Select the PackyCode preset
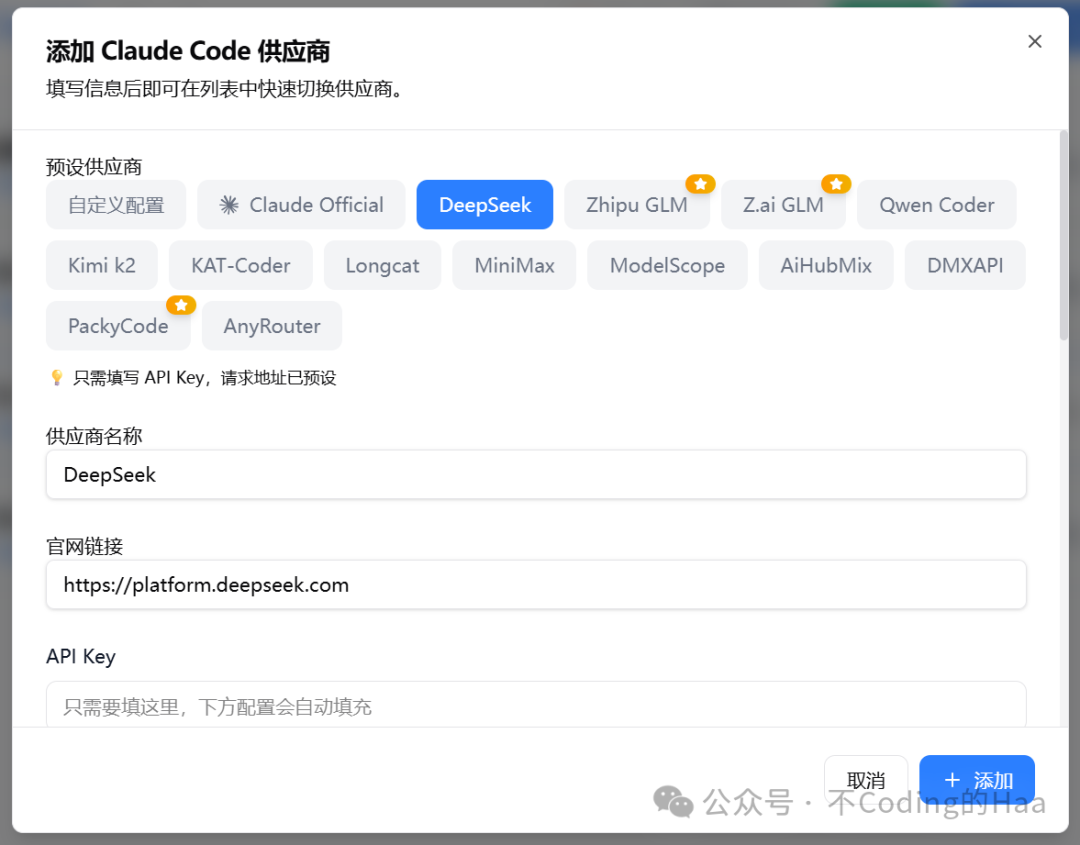 tap(118, 326)
